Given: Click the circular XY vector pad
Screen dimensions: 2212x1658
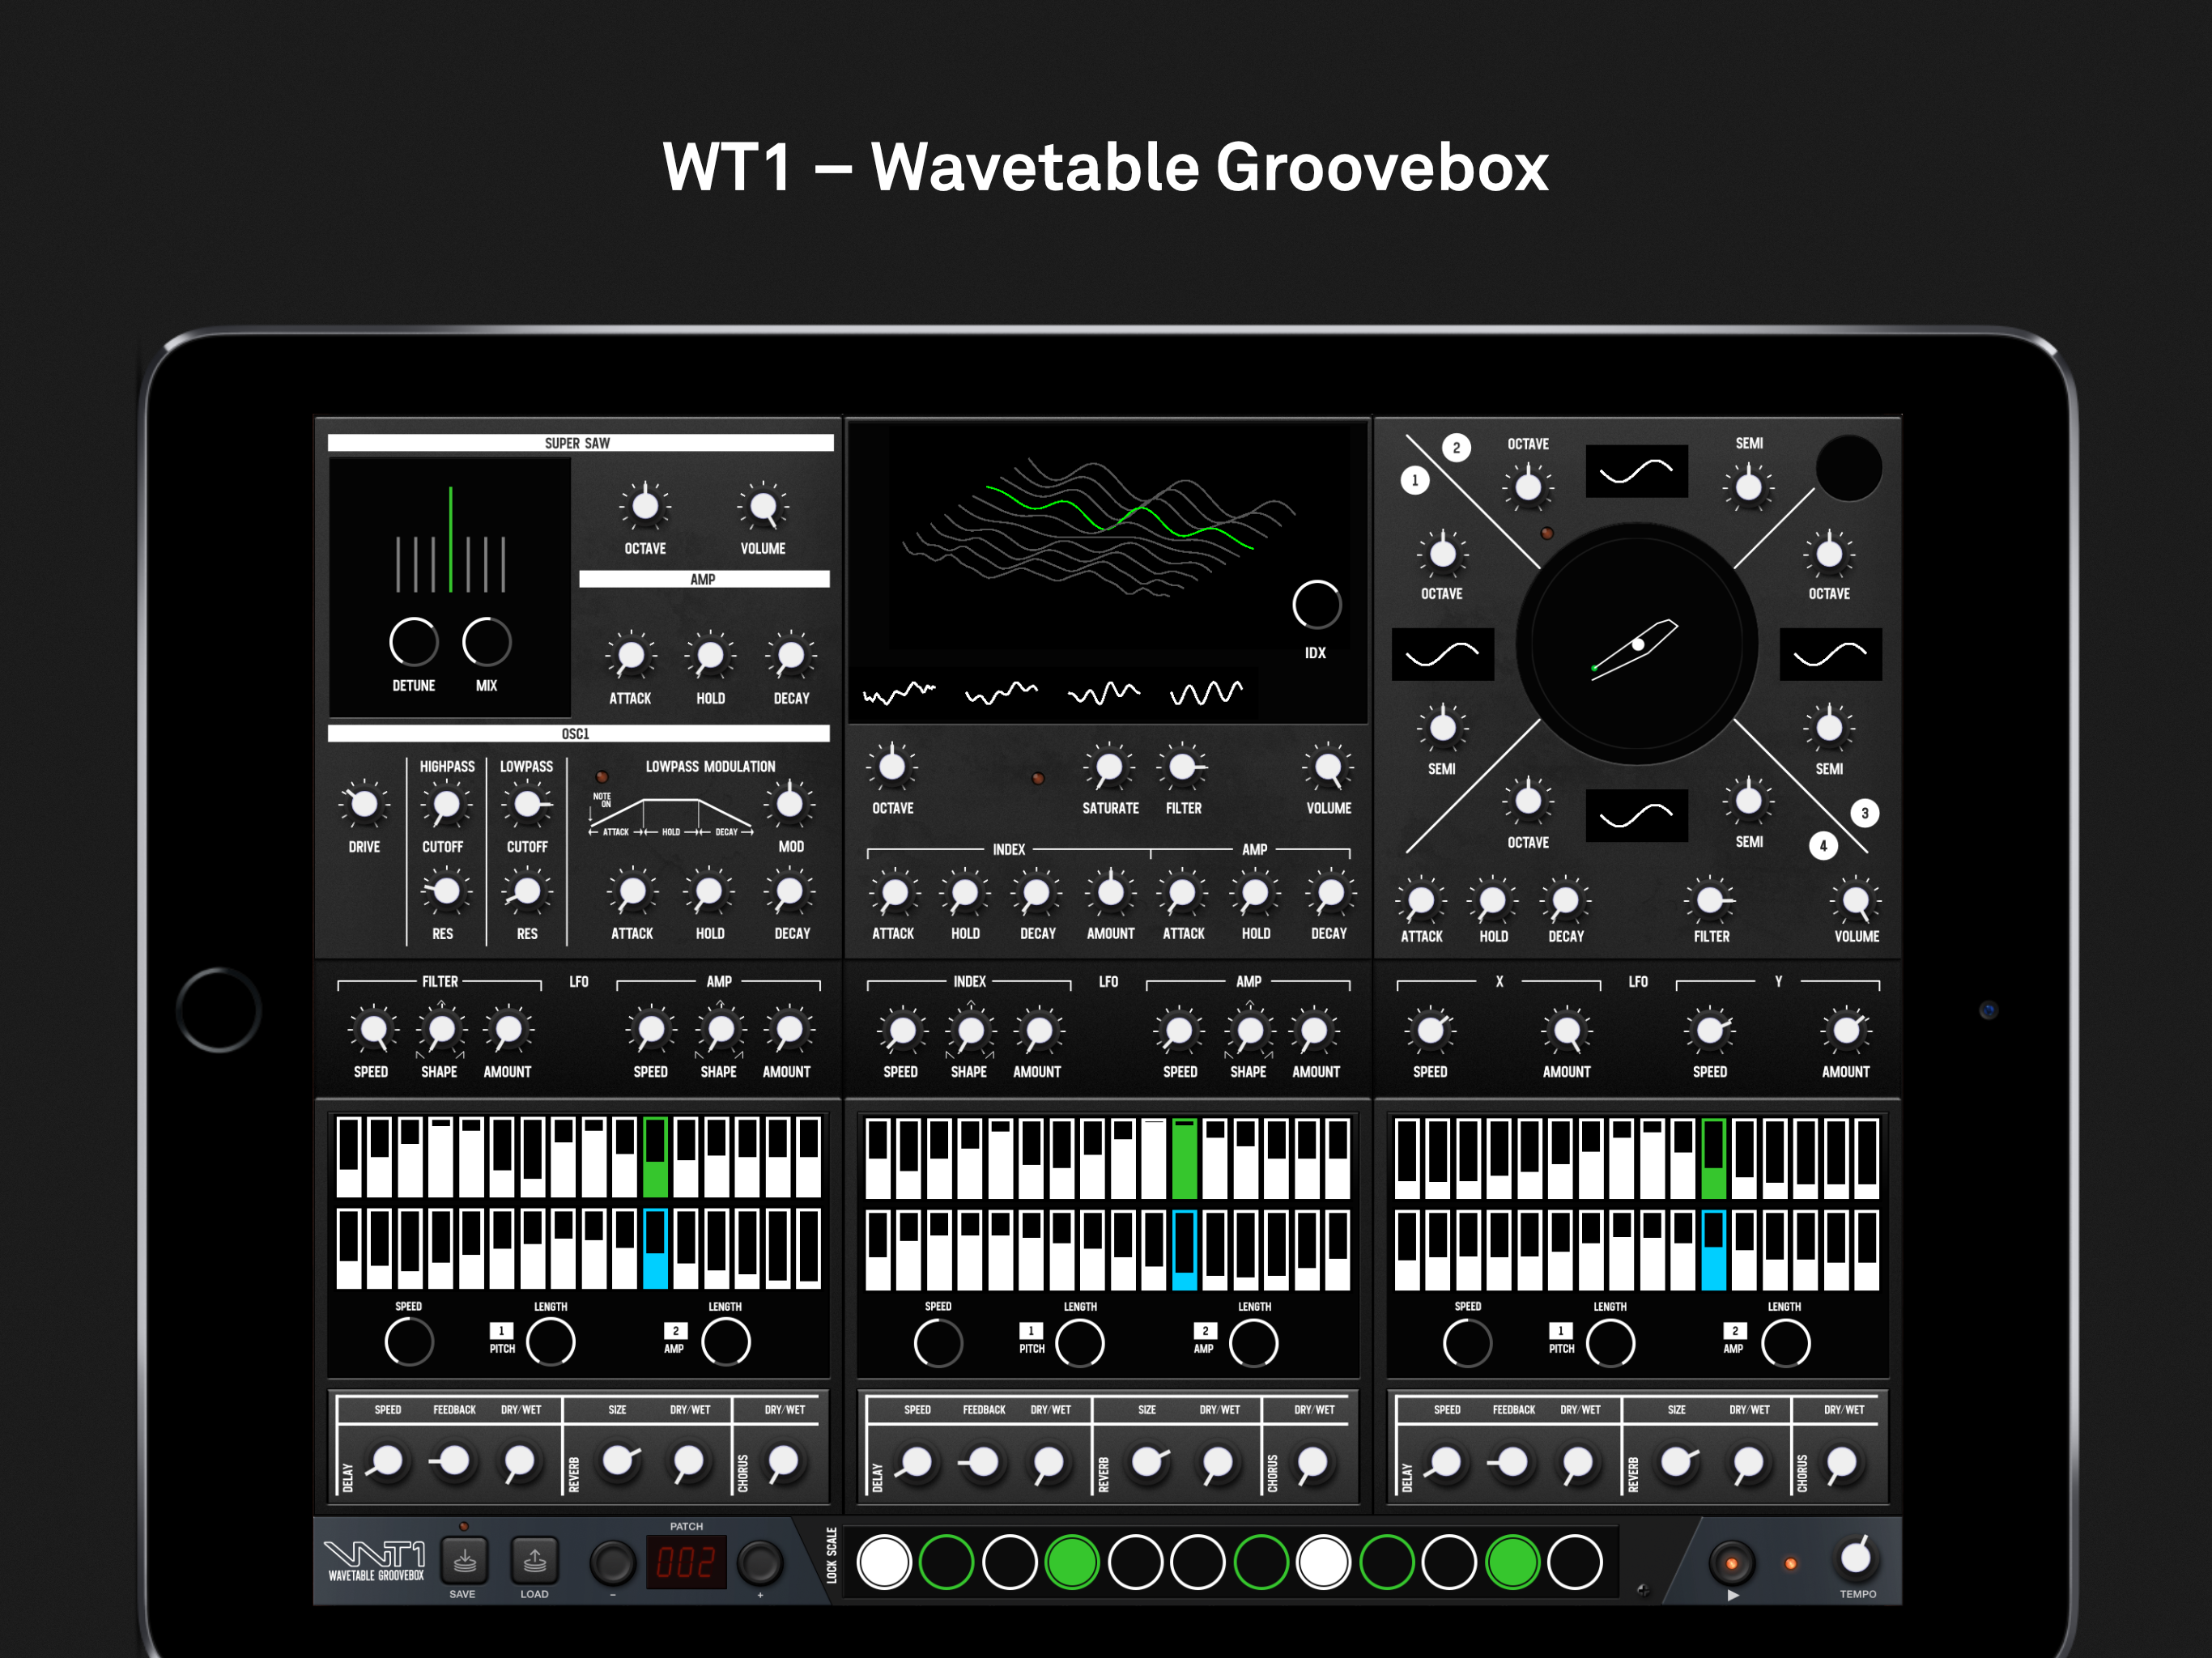Looking at the screenshot, I should [1636, 644].
